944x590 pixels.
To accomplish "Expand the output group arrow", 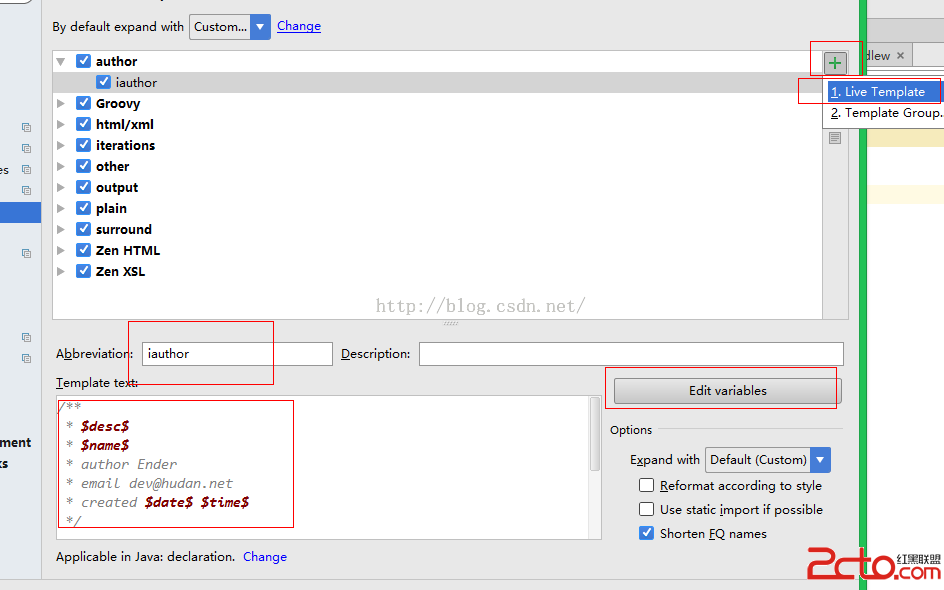I will pos(61,188).
